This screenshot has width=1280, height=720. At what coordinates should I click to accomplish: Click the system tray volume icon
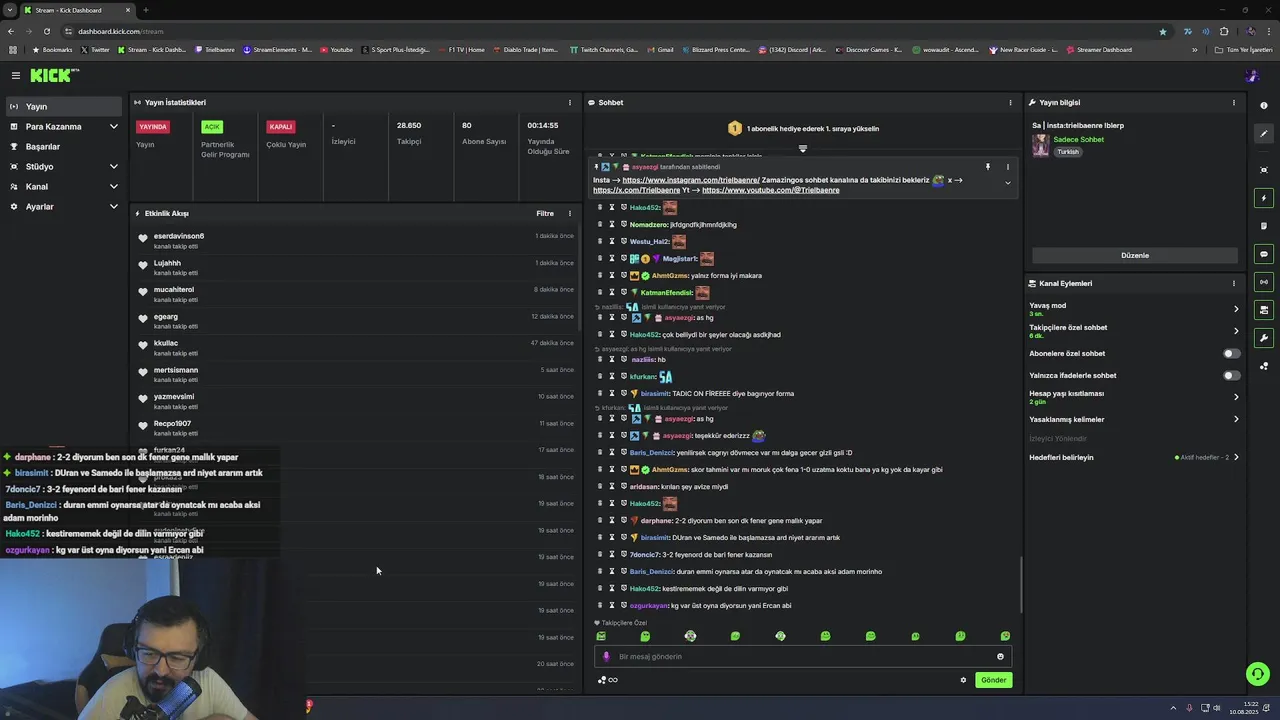click(1219, 708)
